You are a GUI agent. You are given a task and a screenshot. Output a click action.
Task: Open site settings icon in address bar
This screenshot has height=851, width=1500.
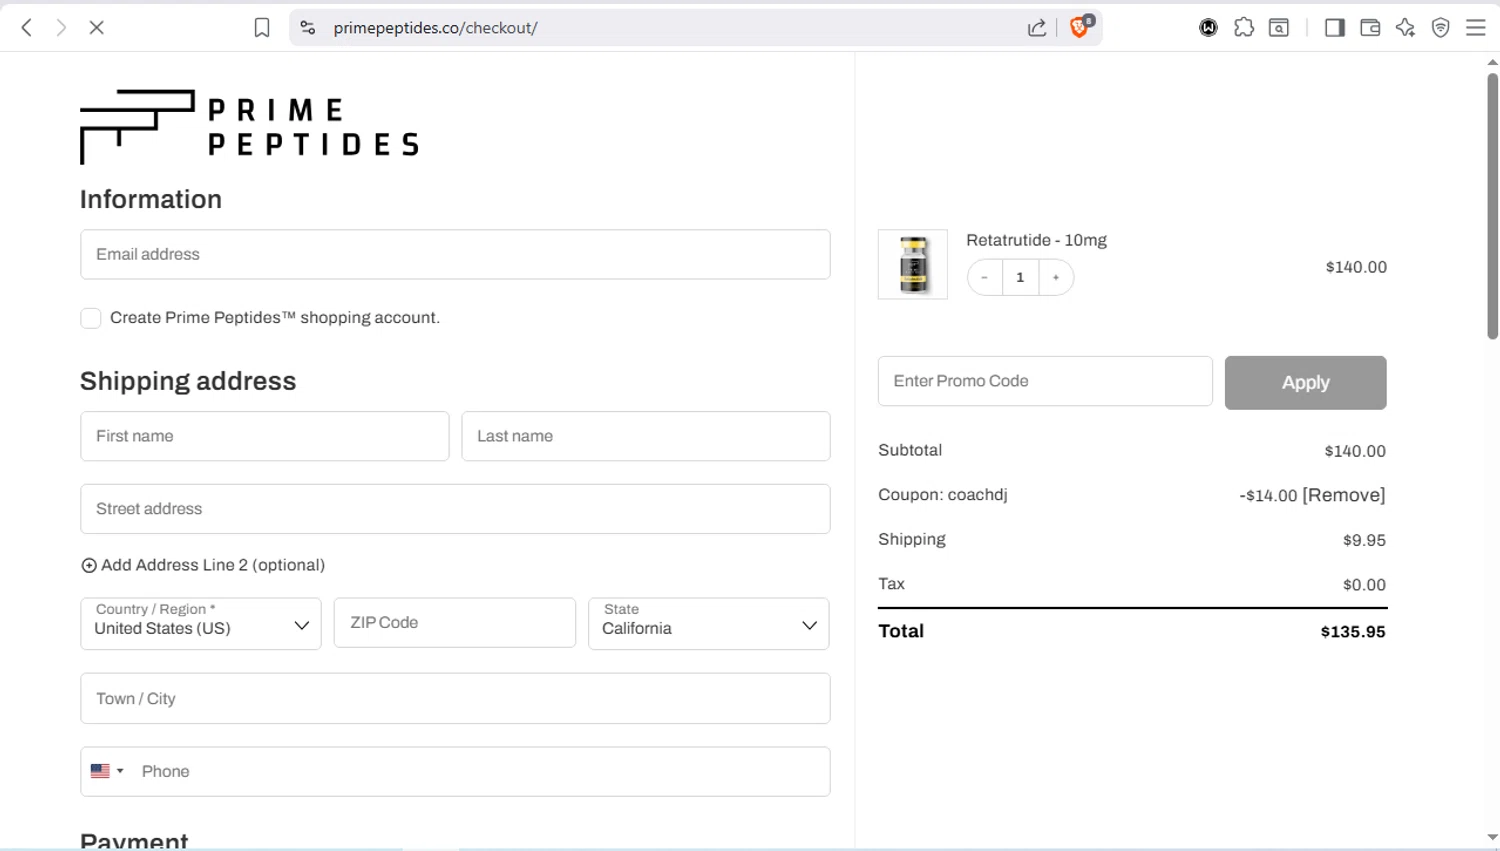pyautogui.click(x=308, y=28)
